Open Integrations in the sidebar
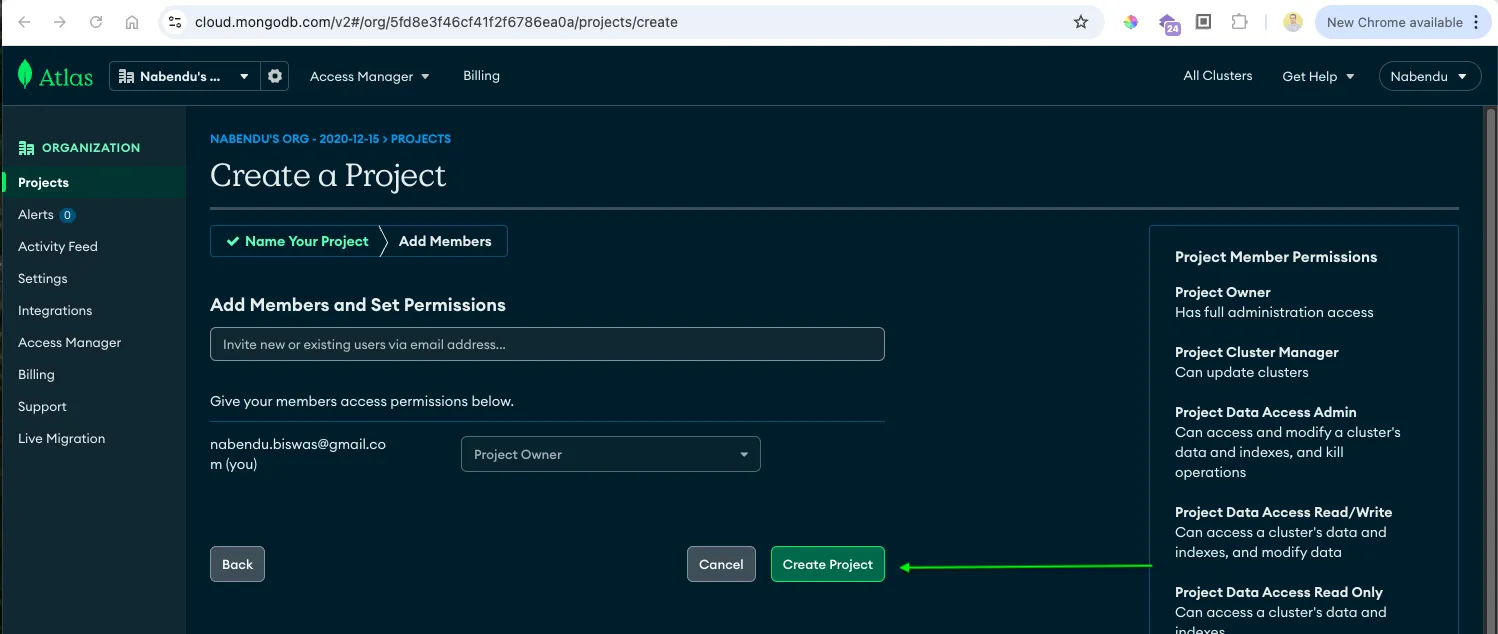1498x634 pixels. 55,311
